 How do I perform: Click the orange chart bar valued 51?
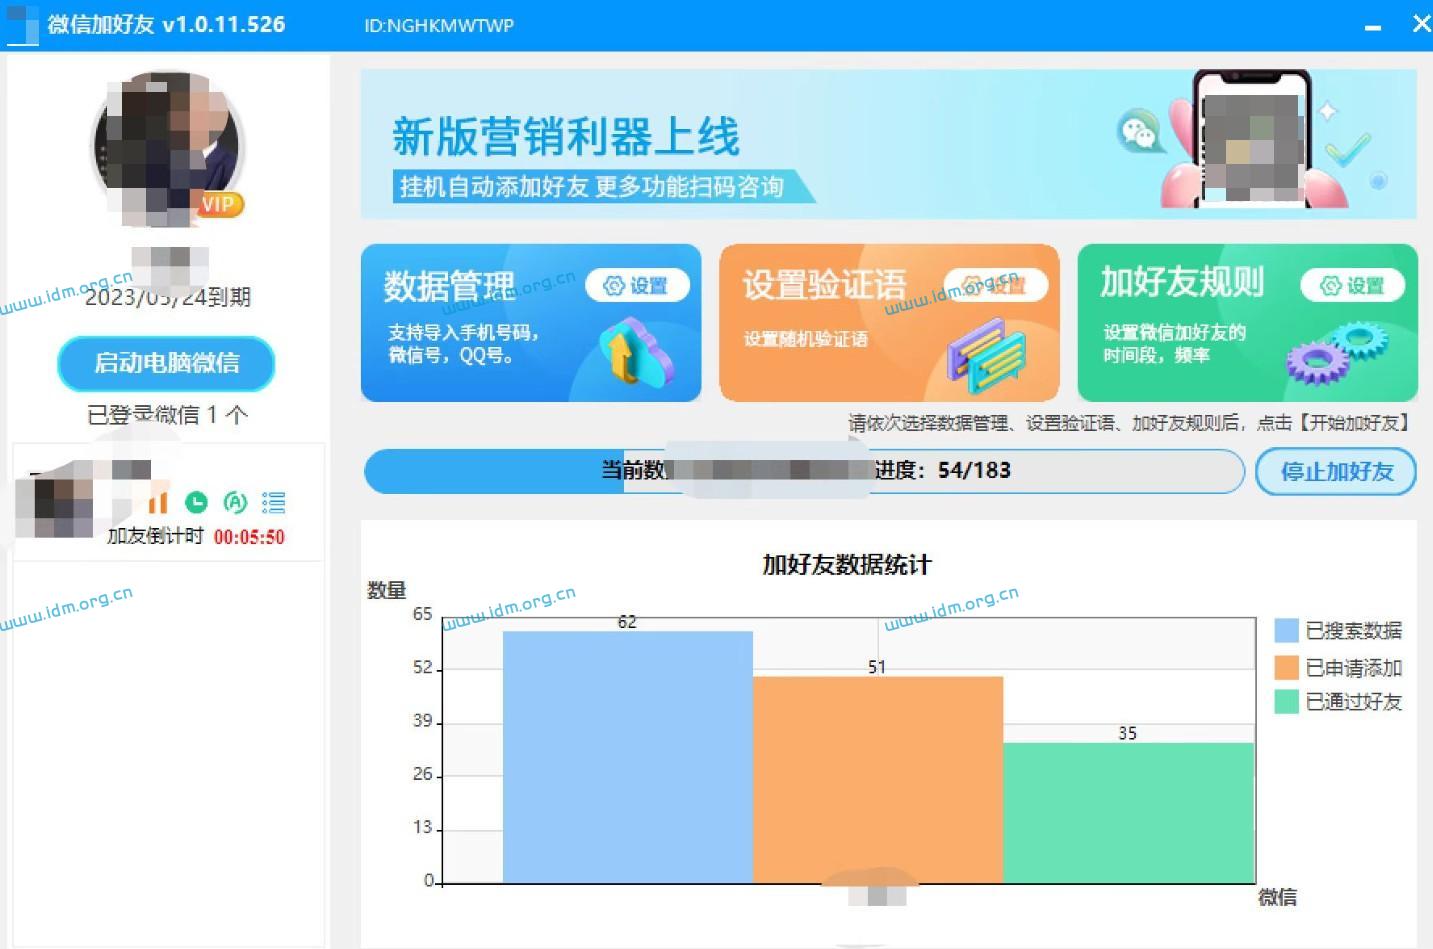click(878, 780)
